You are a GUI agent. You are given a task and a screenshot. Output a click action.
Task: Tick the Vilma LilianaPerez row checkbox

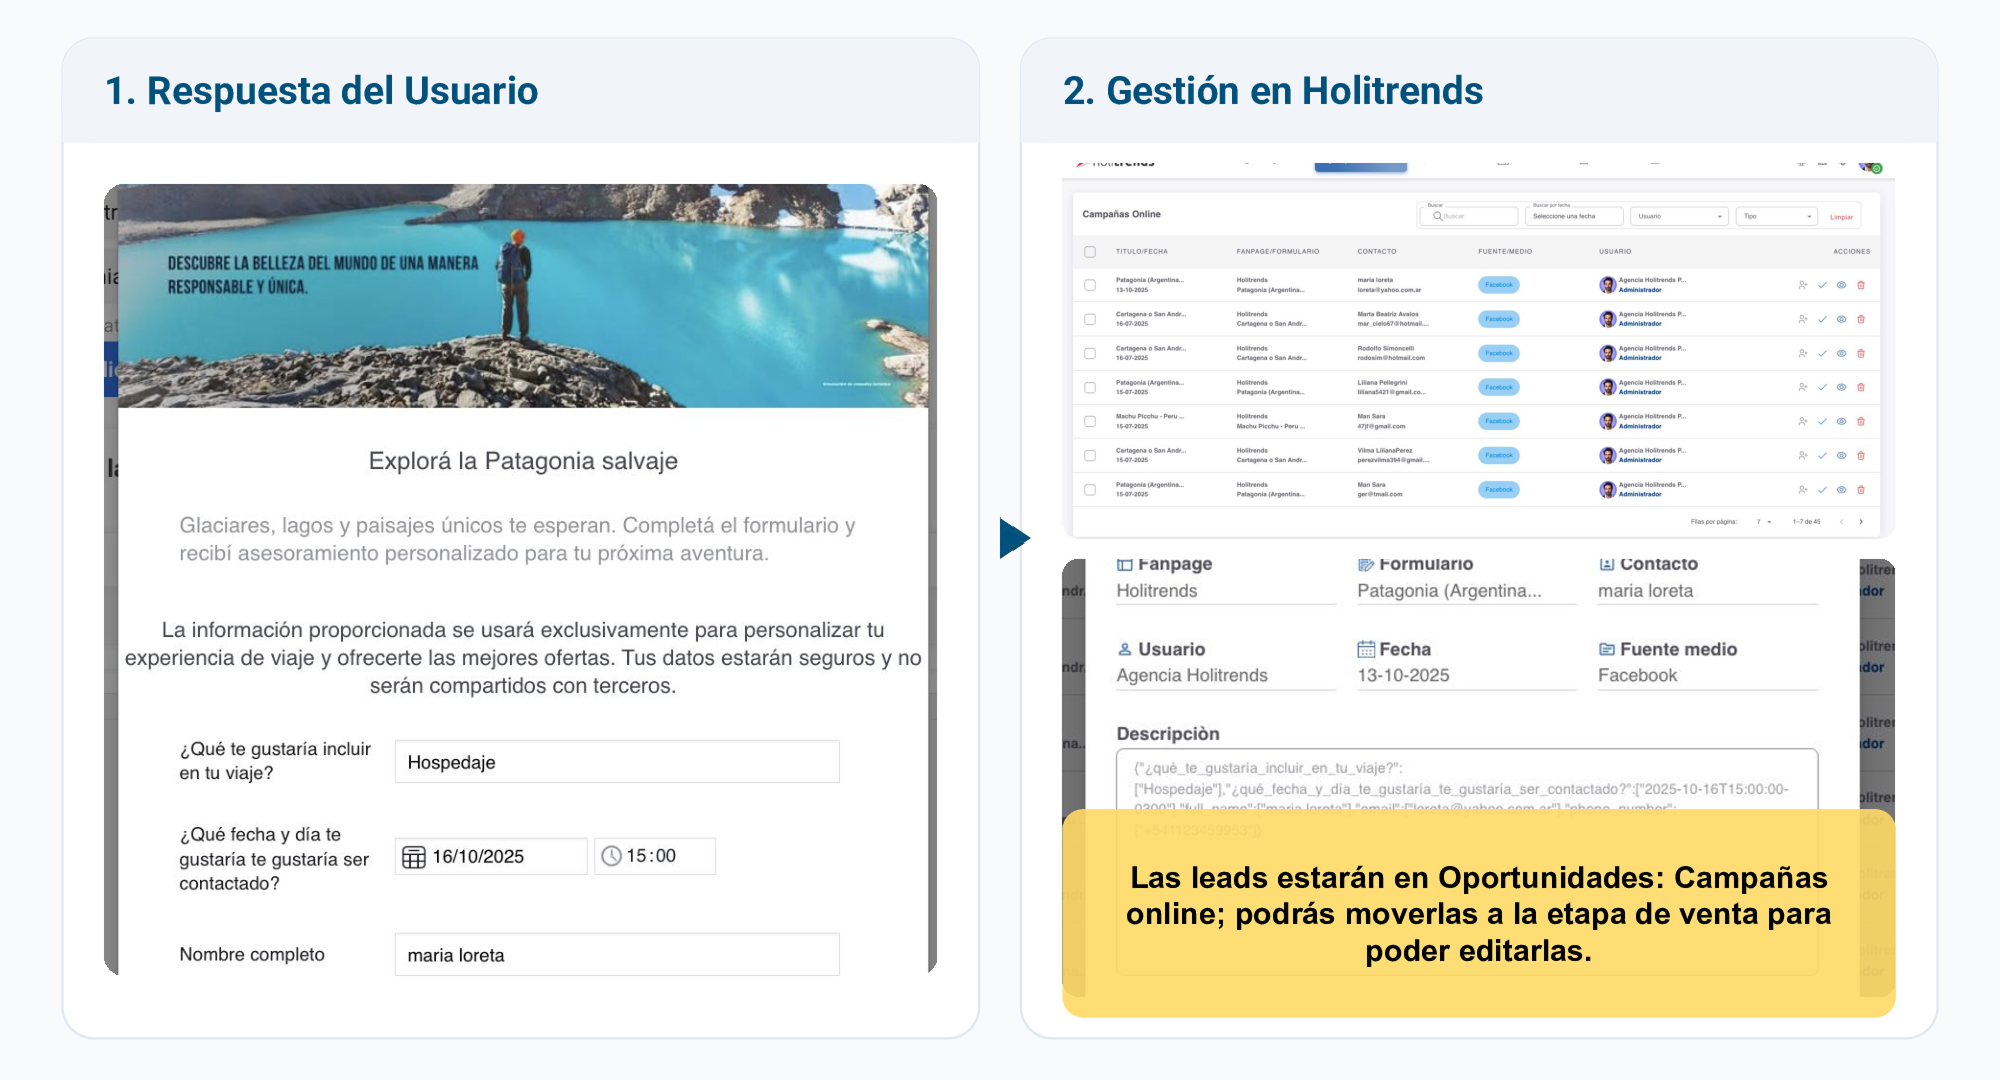click(1090, 455)
